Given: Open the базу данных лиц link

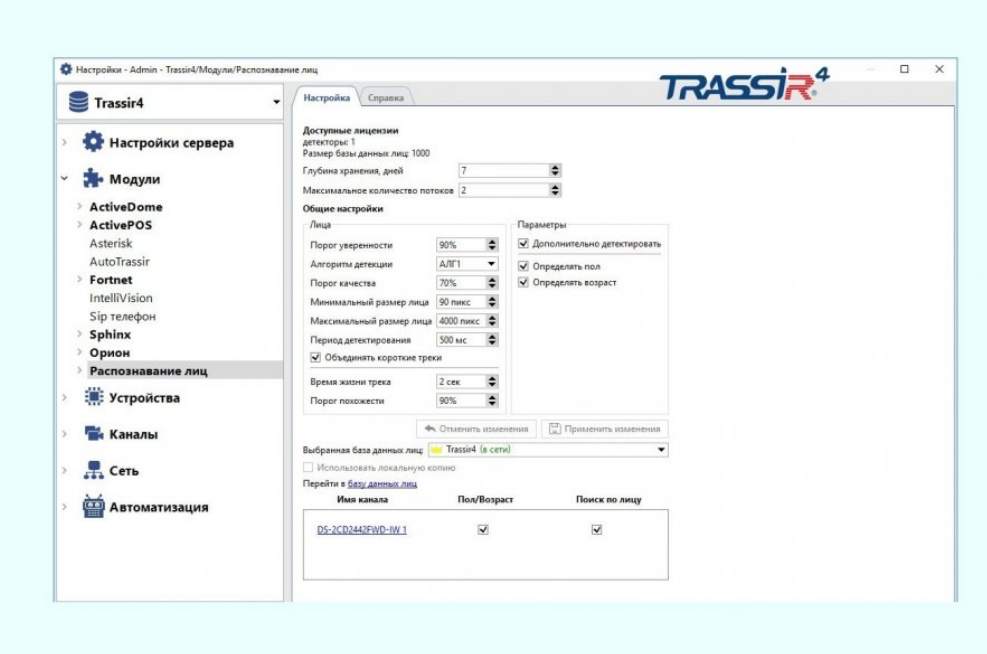Looking at the screenshot, I should 382,483.
